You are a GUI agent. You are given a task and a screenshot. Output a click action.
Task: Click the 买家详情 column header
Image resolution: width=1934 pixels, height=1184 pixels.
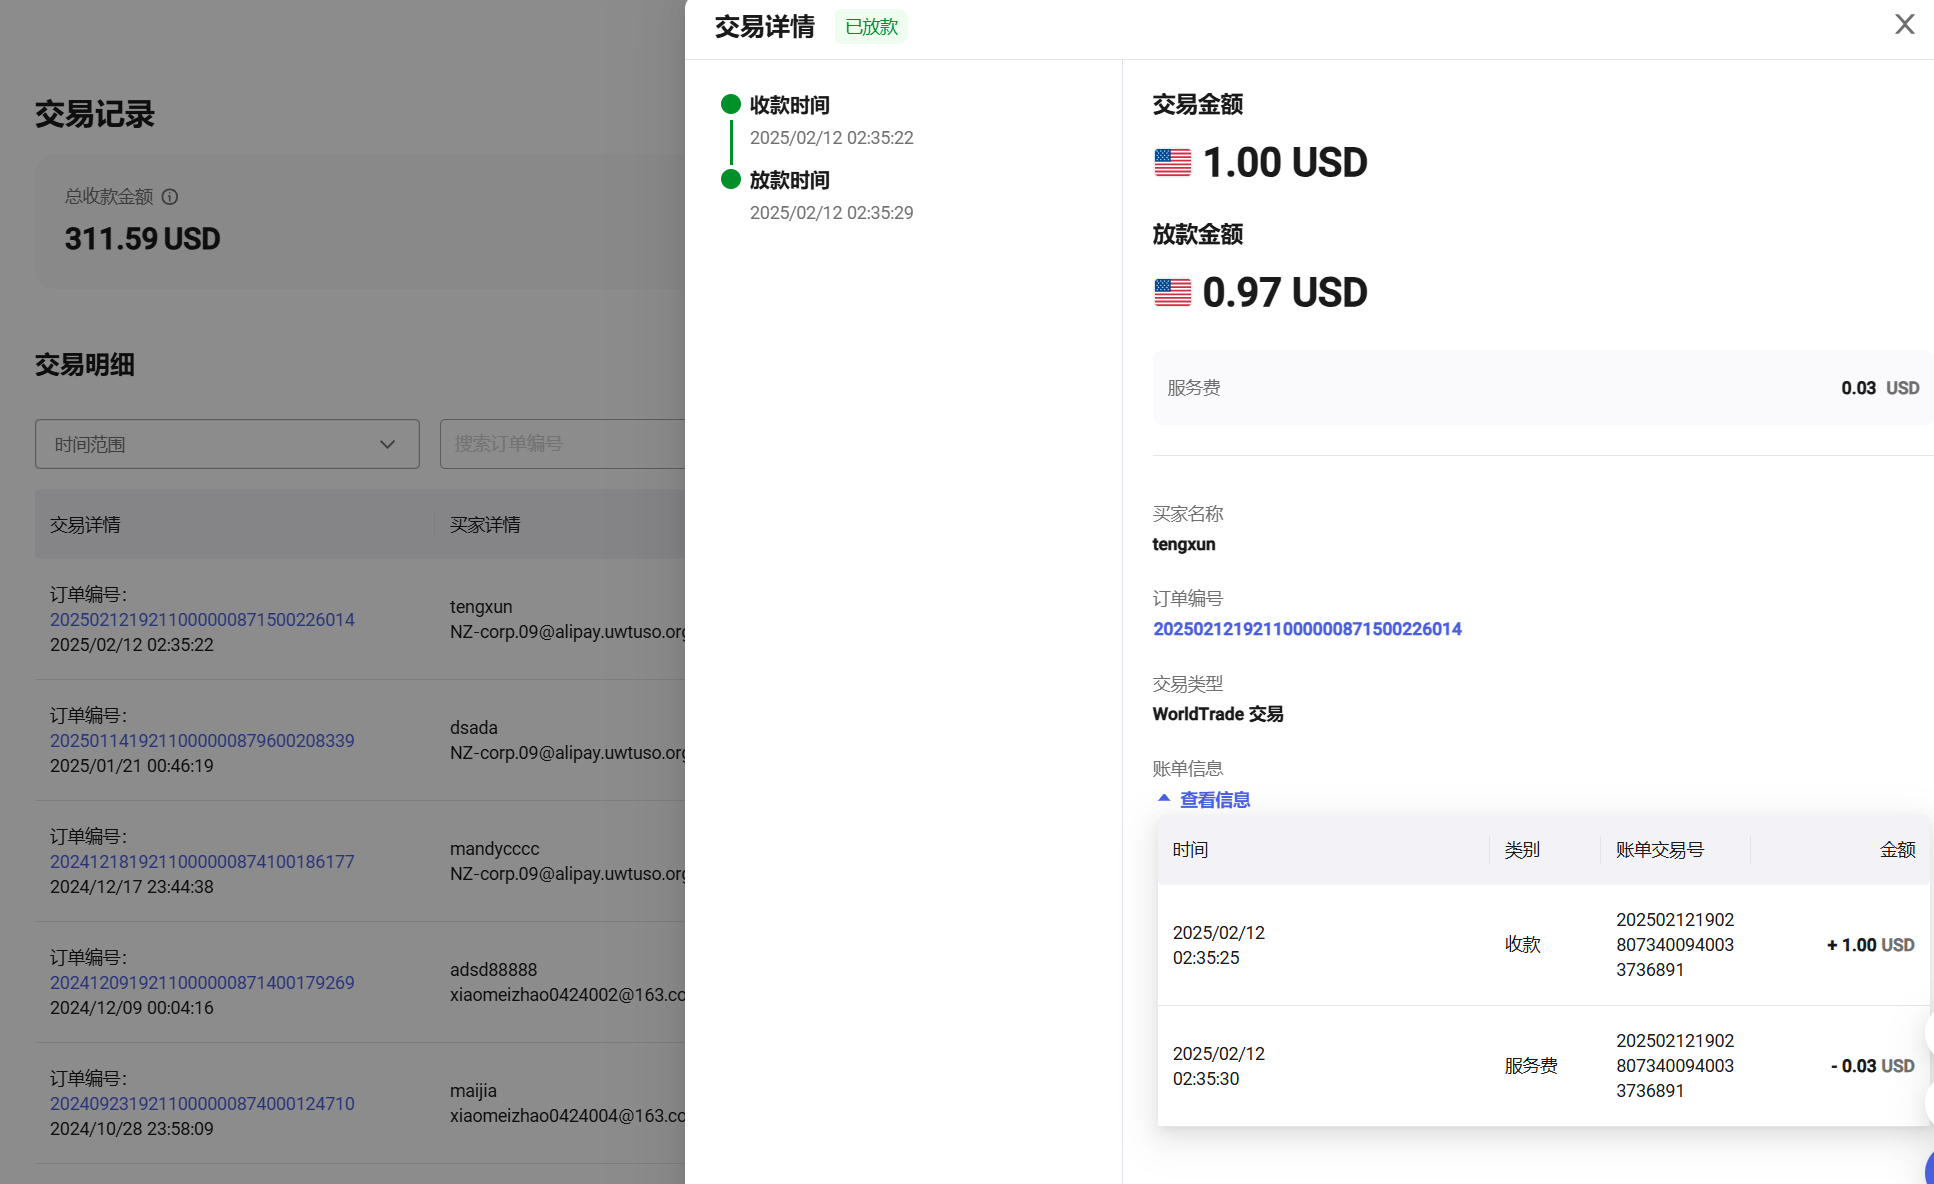485,524
